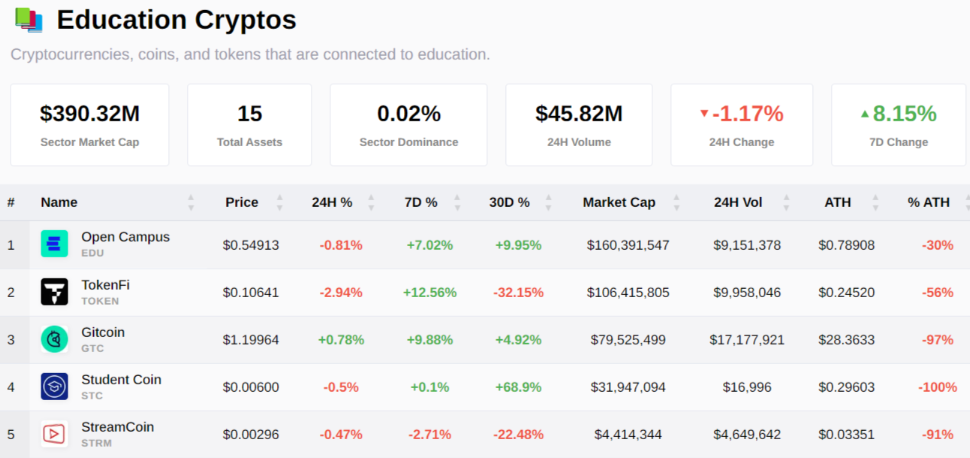
Task: Click the Student Coin logo icon
Action: [54, 386]
